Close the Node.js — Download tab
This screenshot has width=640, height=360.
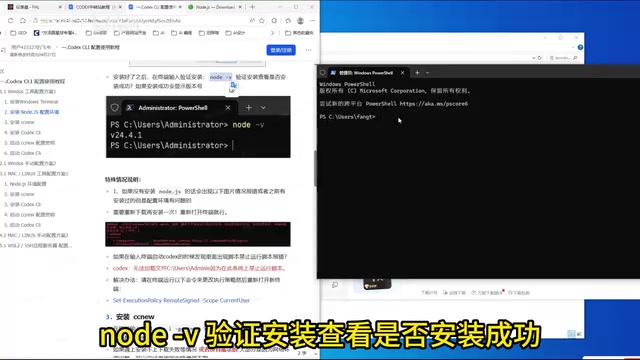pos(240,7)
